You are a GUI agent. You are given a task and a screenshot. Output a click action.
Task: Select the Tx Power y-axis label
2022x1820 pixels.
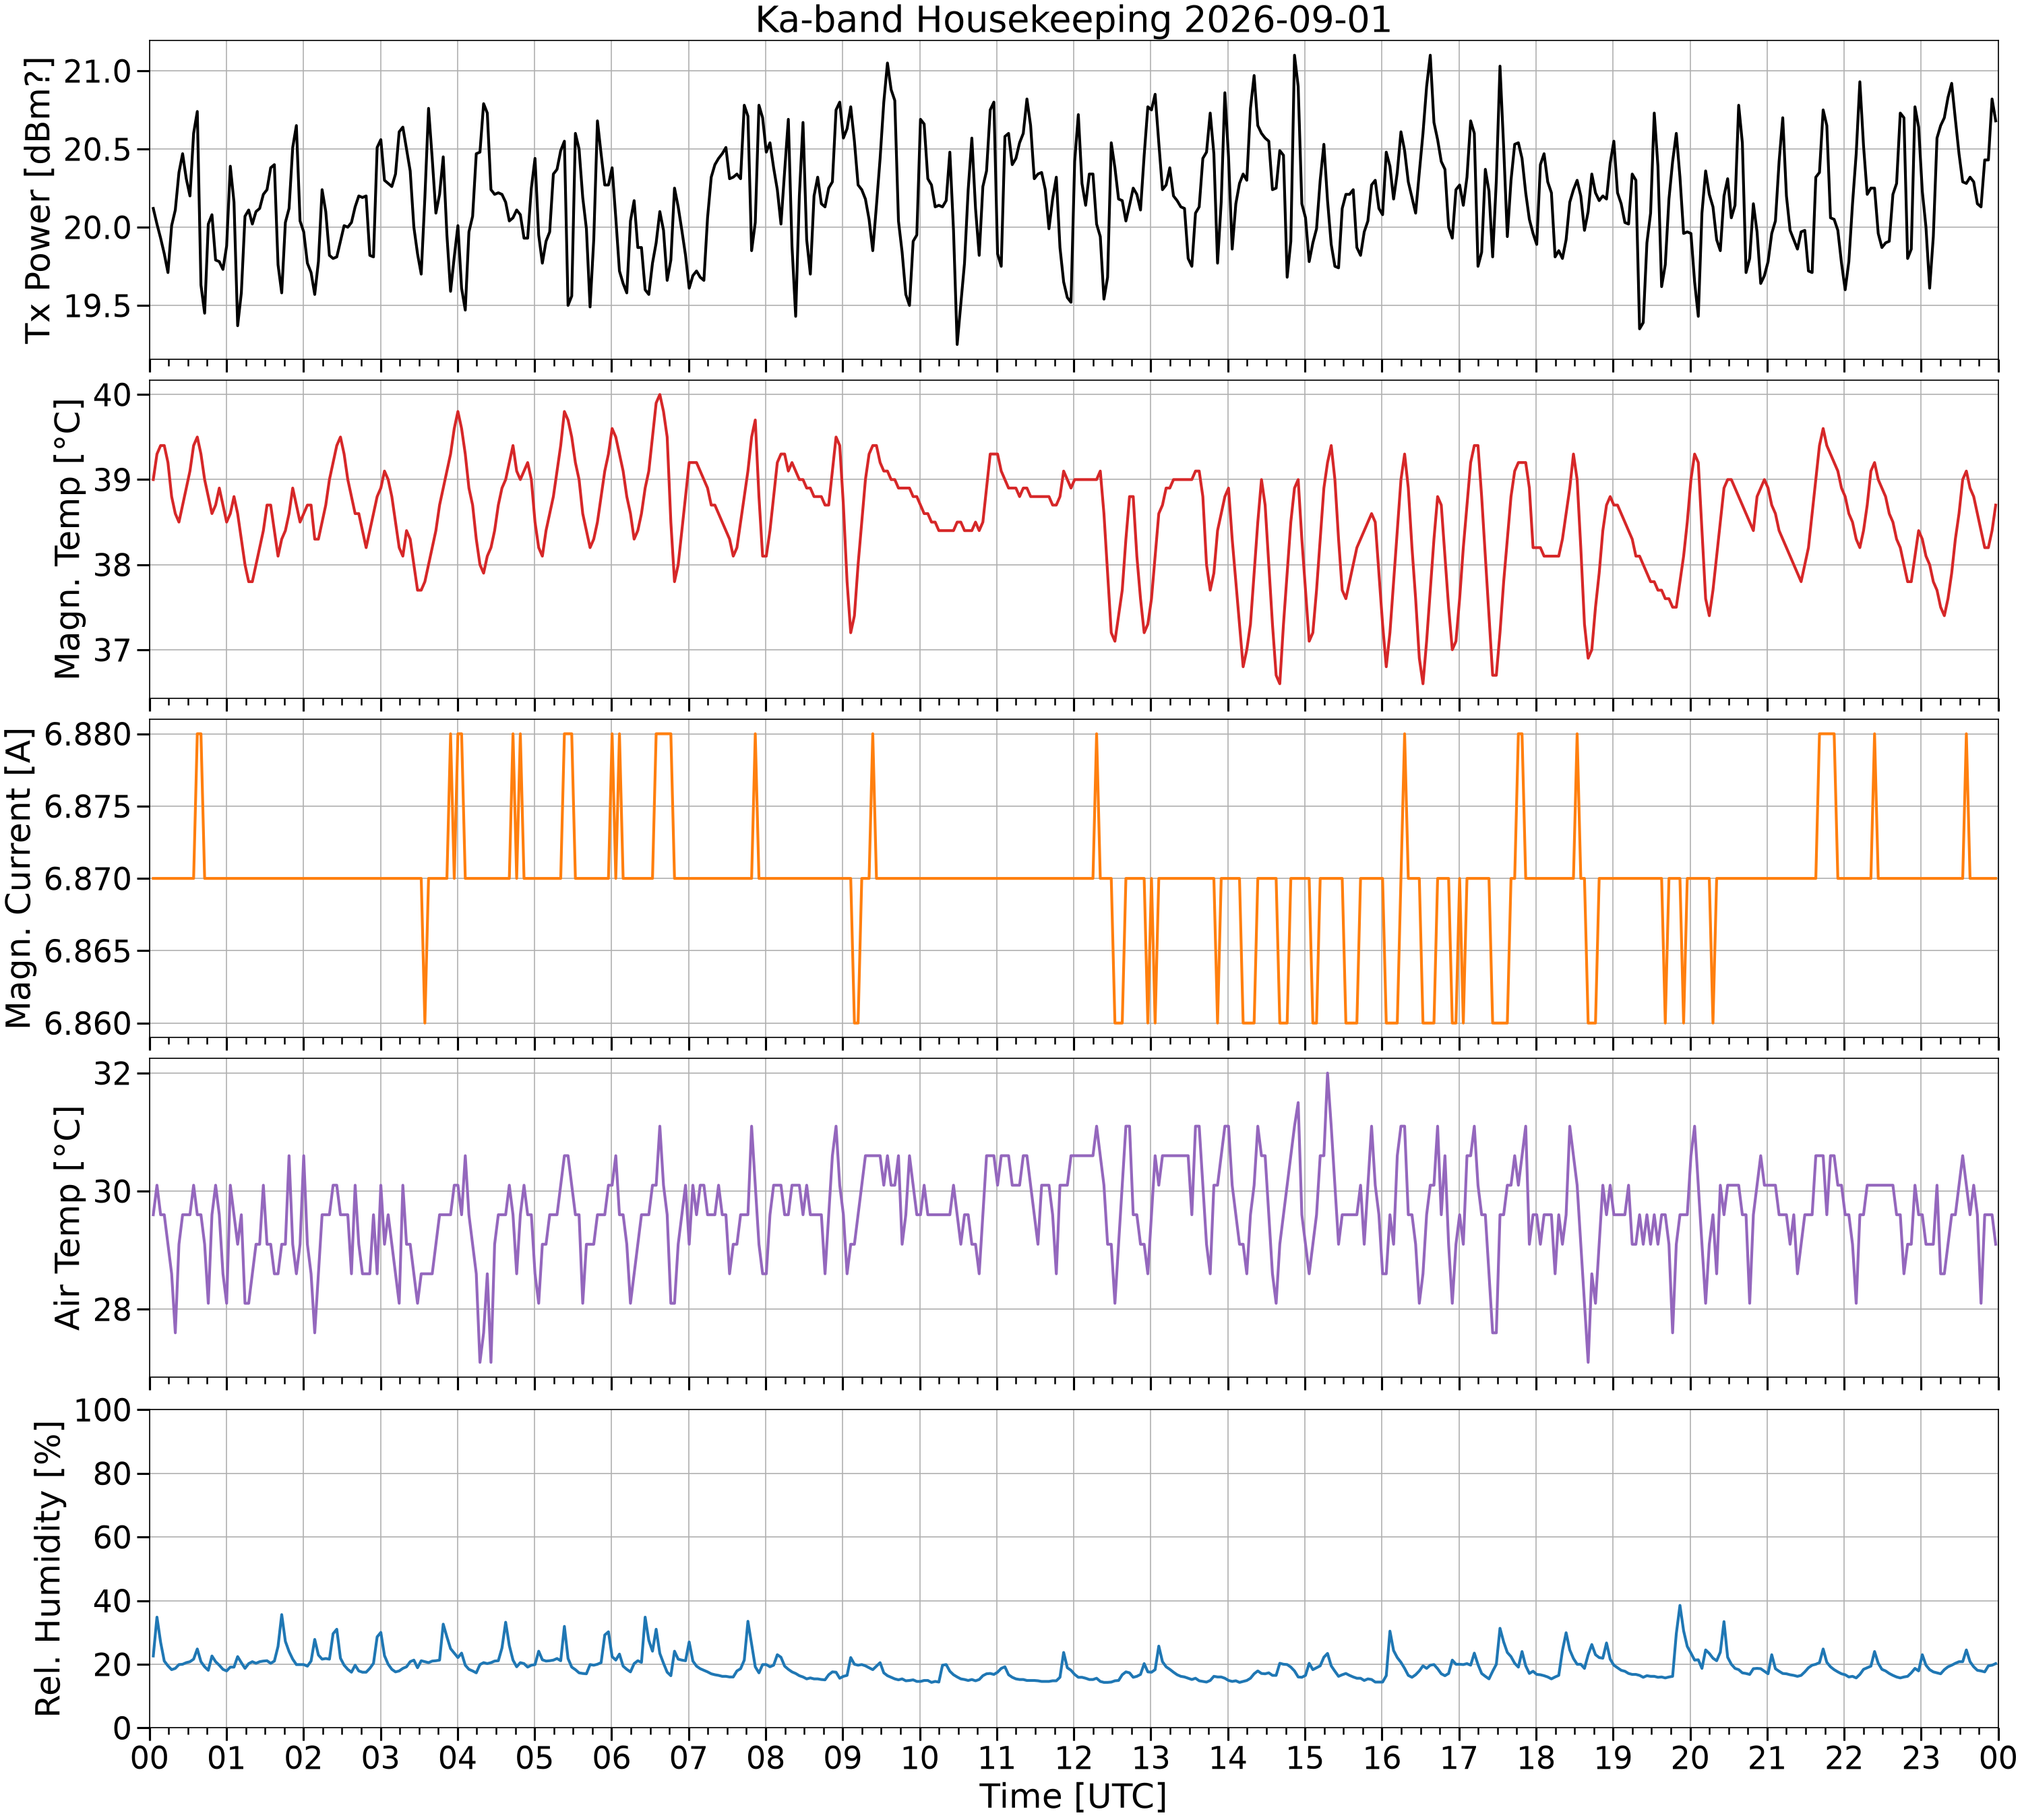click(37, 200)
